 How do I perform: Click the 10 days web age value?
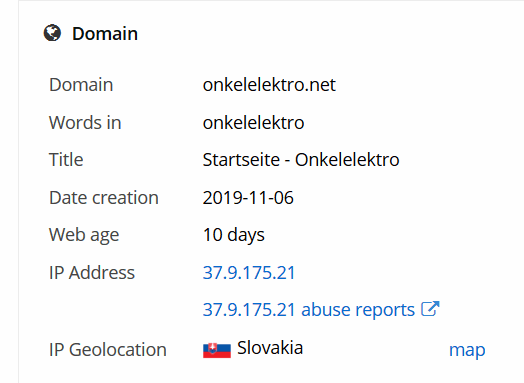234,235
